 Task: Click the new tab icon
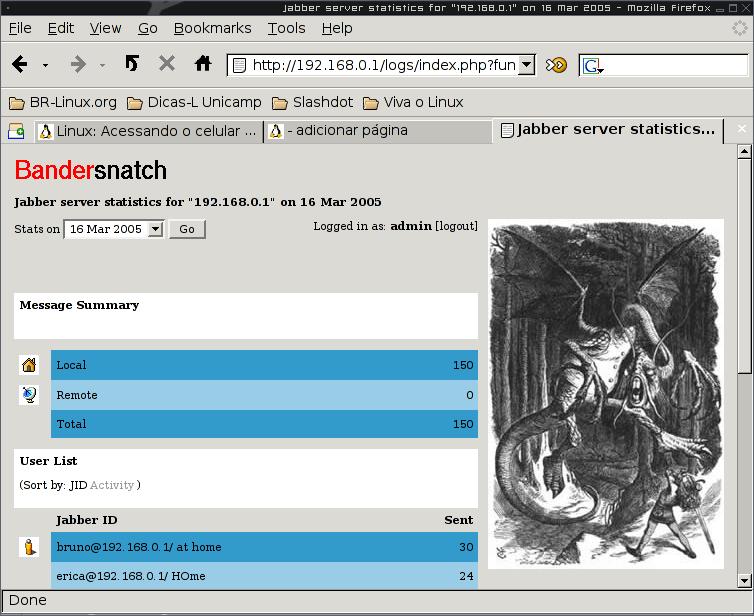point(16,131)
